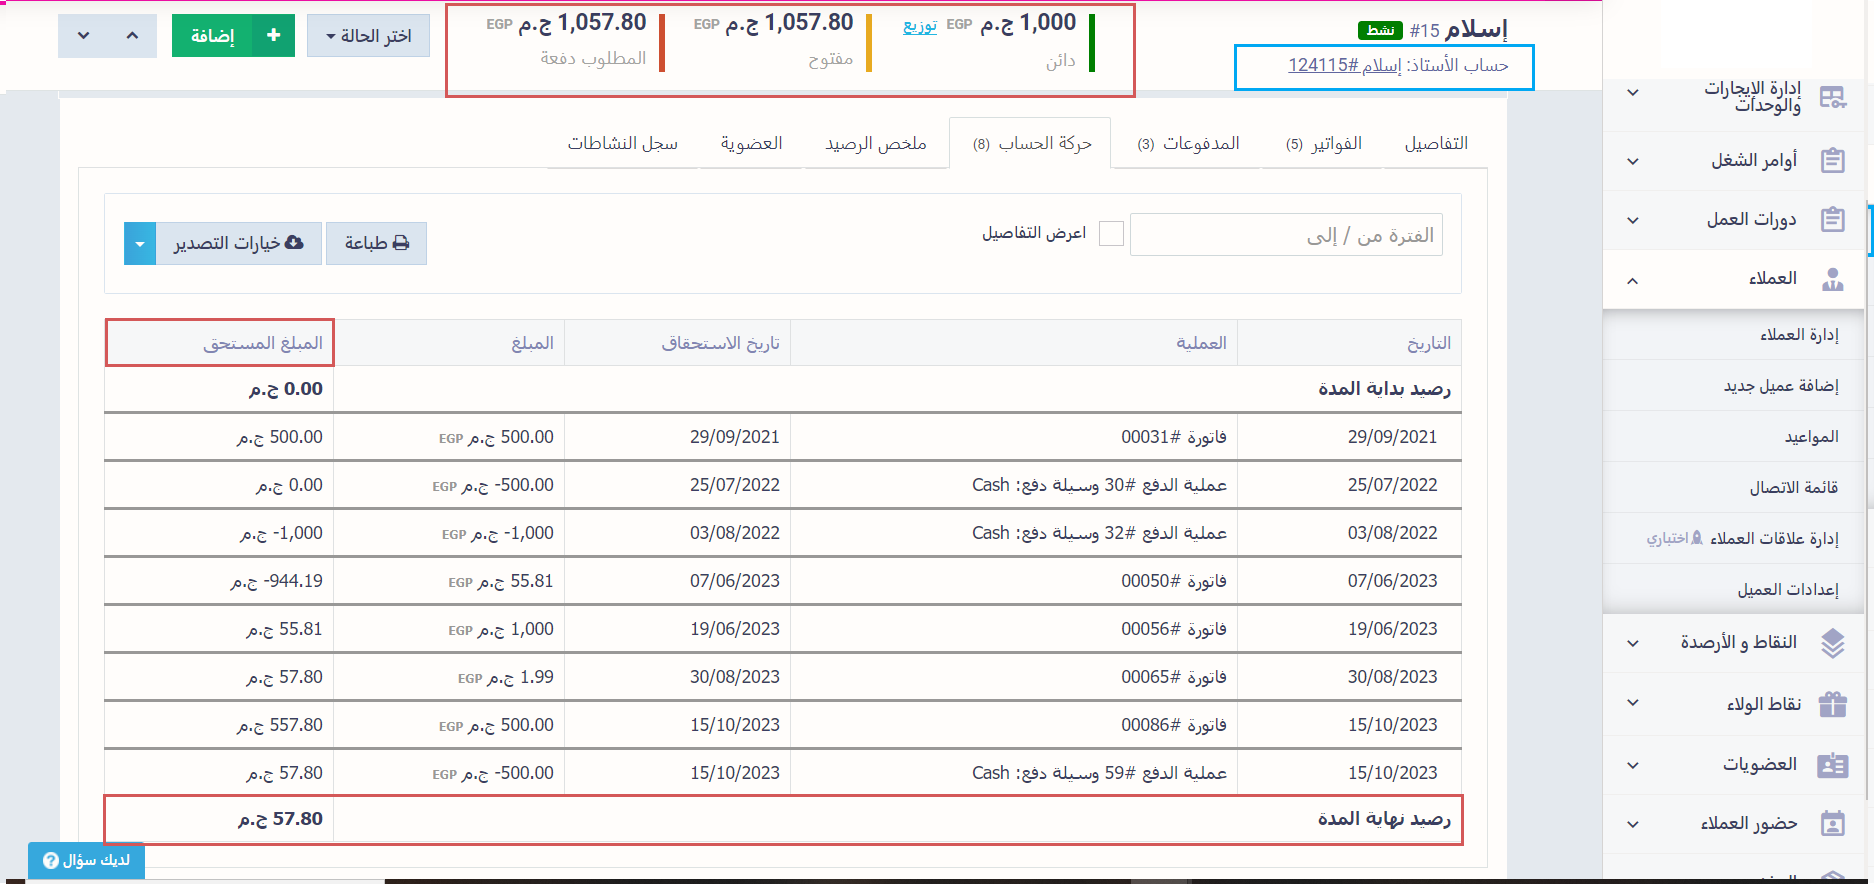This screenshot has width=1874, height=884.
Task: Click the rentals and units management icon
Action: (x=1832, y=97)
